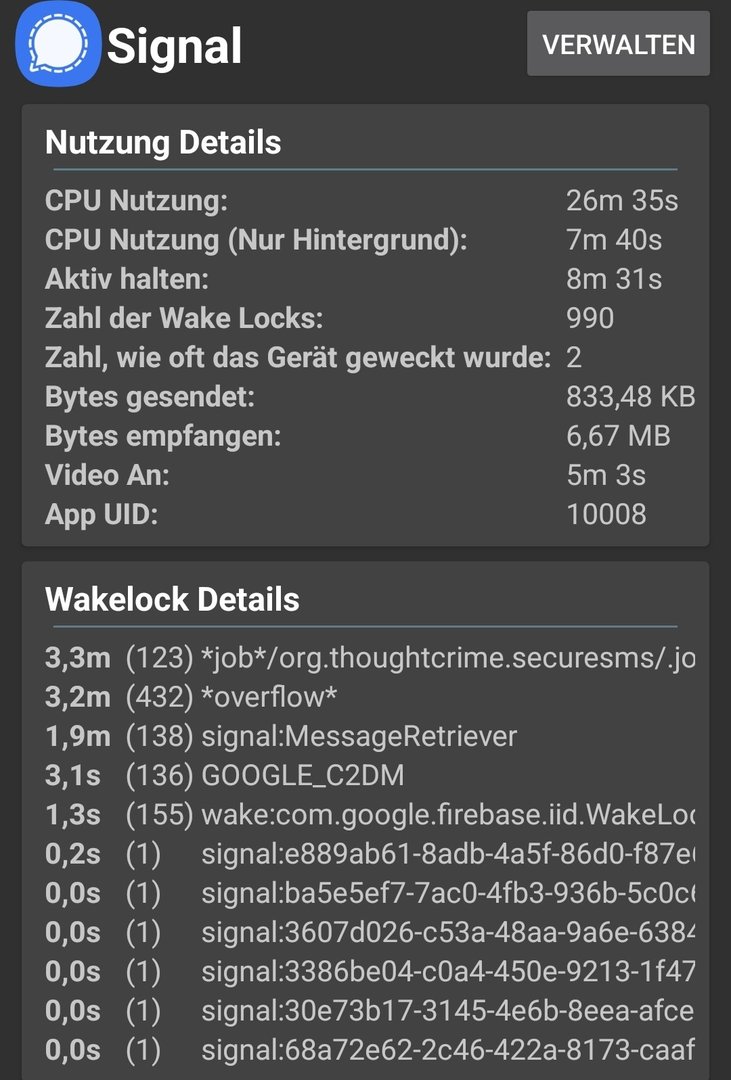Tap the Aktiv halten entry
This screenshot has width=731, height=1080.
(364, 279)
